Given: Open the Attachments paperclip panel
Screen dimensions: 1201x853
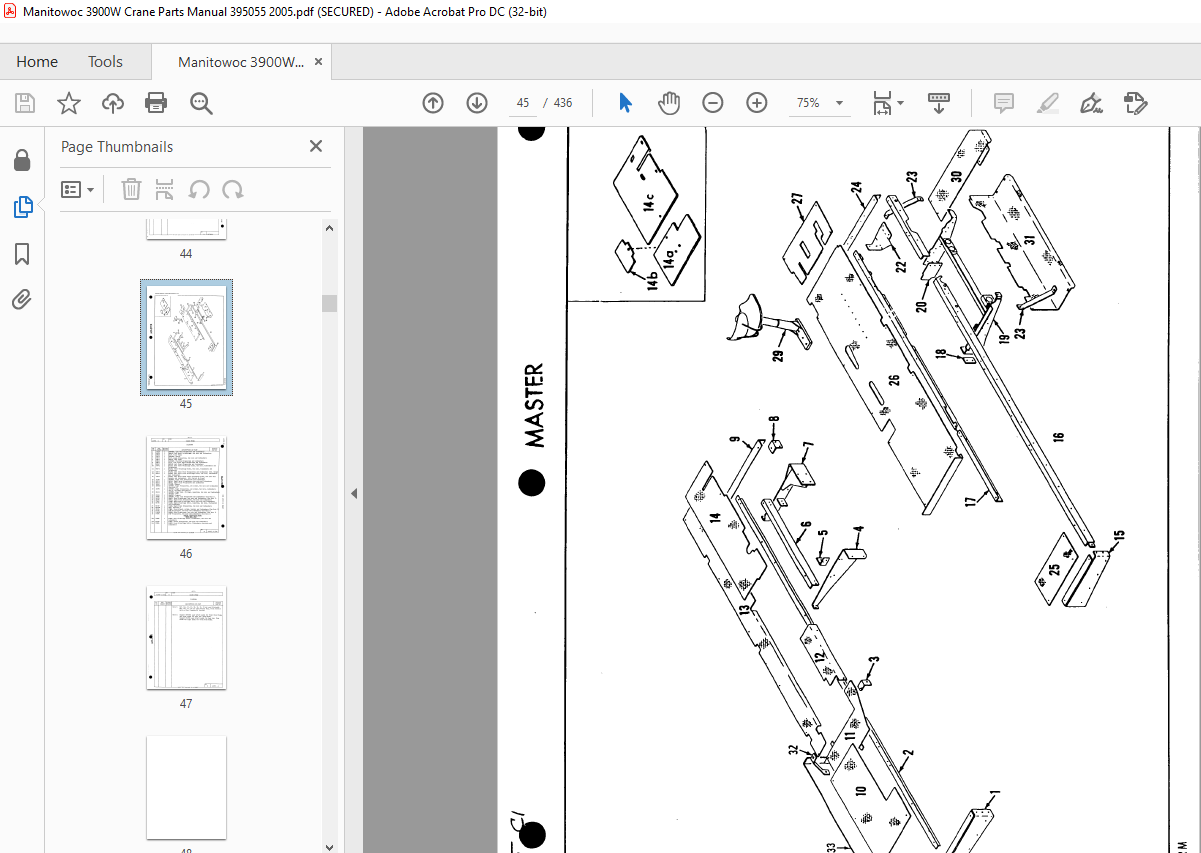Looking at the screenshot, I should tap(22, 299).
